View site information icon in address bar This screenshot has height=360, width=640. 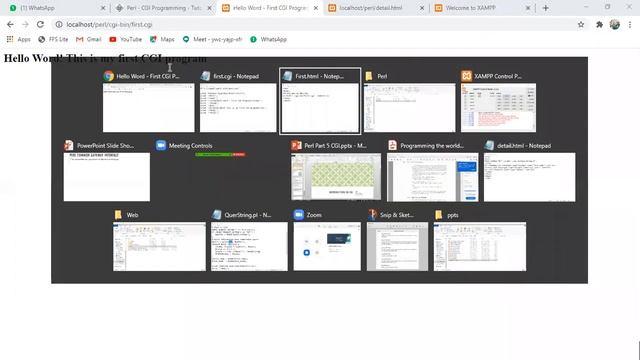(x=59, y=24)
